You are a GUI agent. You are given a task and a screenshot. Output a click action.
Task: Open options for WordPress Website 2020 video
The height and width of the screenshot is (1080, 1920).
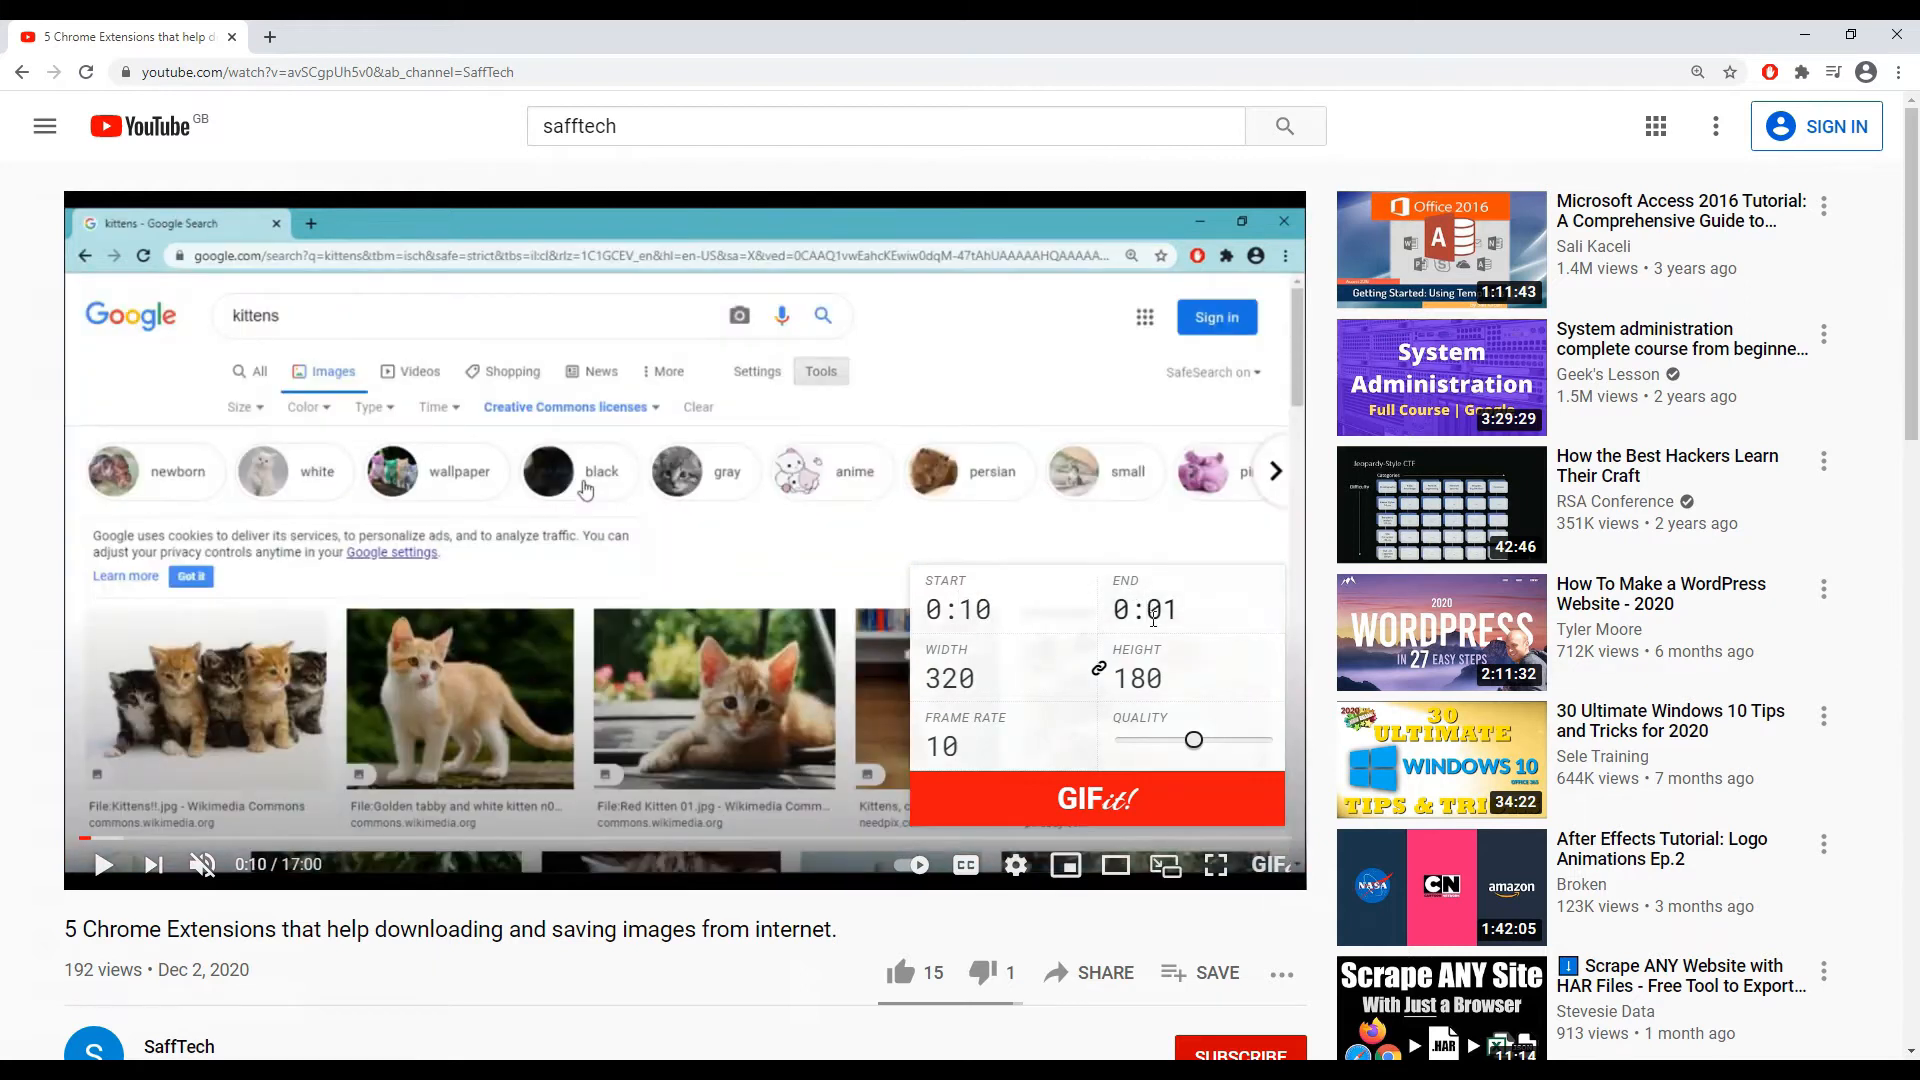pos(1824,589)
